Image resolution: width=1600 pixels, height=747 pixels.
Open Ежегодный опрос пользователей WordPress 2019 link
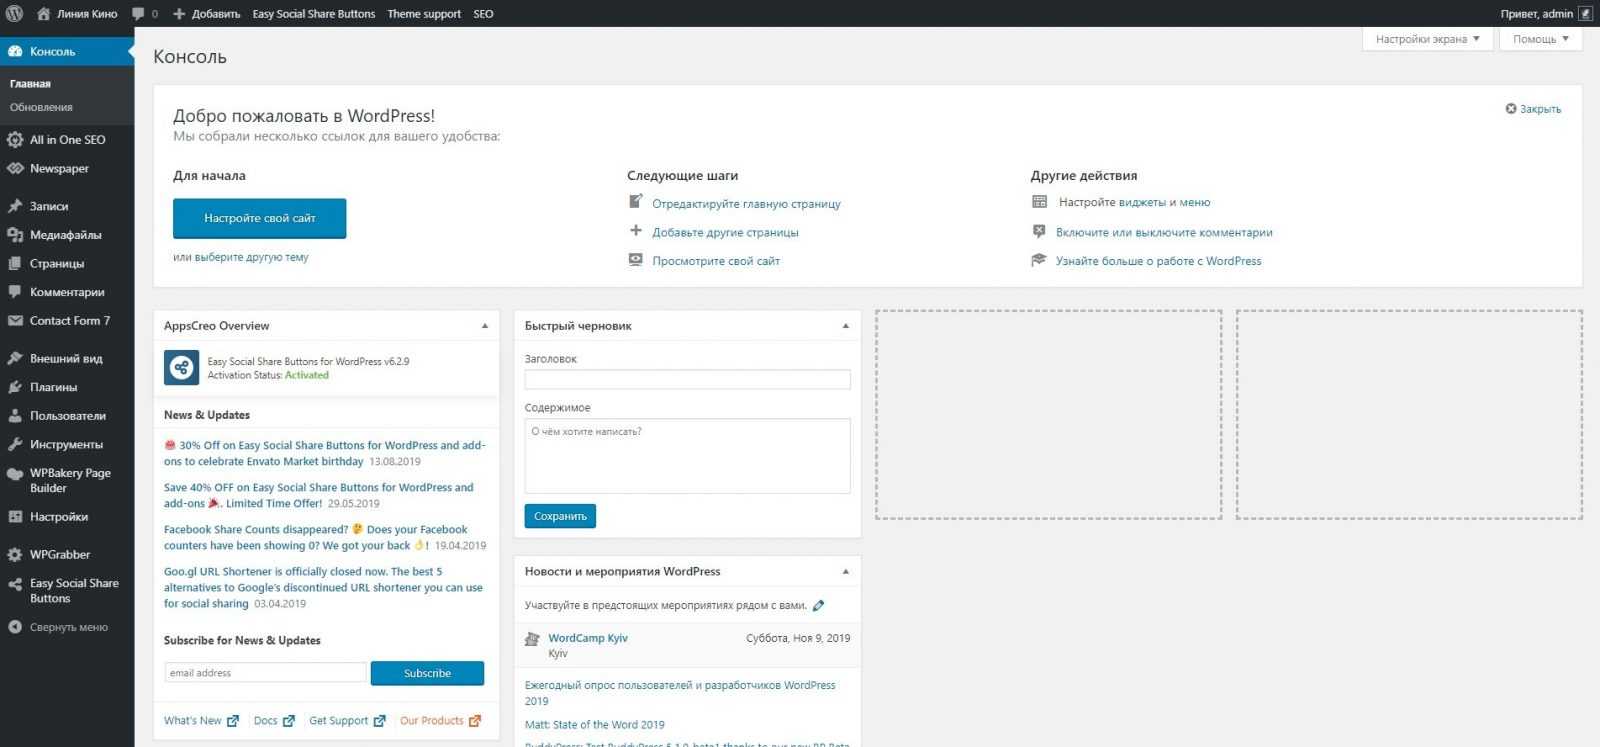(x=680, y=693)
